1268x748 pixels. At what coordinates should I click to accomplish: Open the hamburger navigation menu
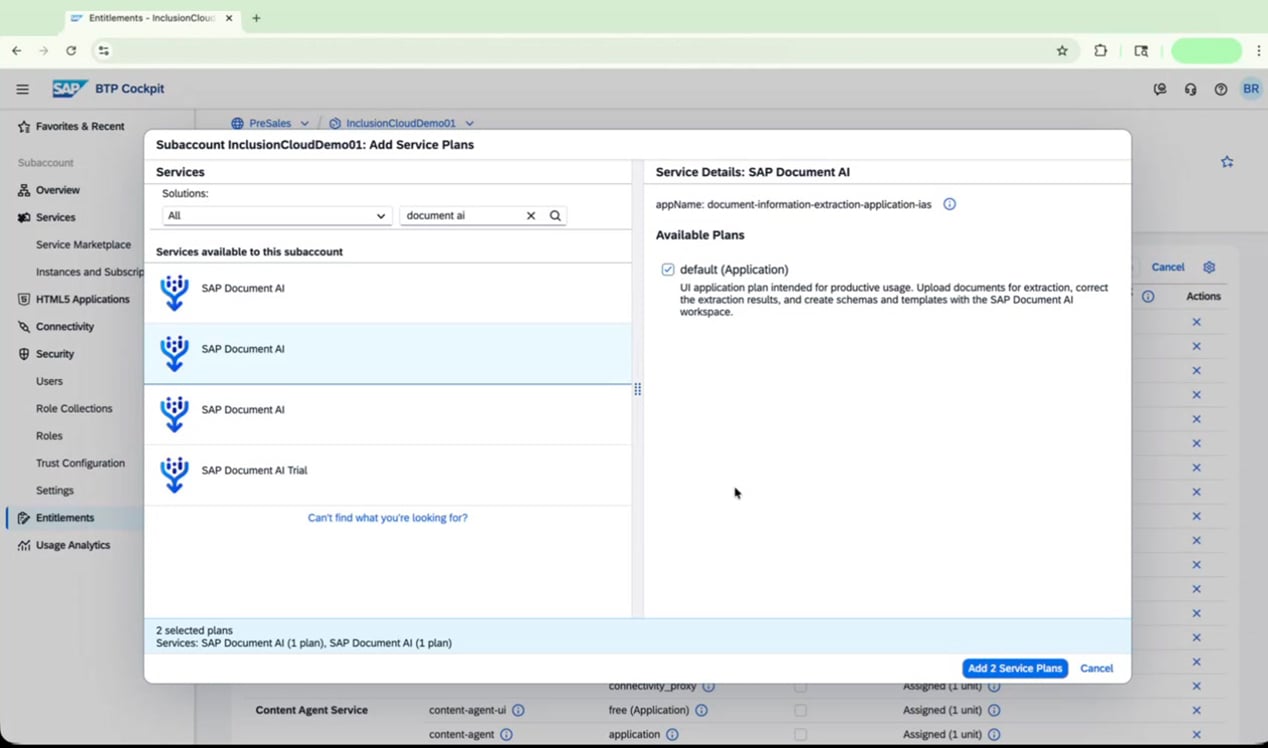pos(22,89)
